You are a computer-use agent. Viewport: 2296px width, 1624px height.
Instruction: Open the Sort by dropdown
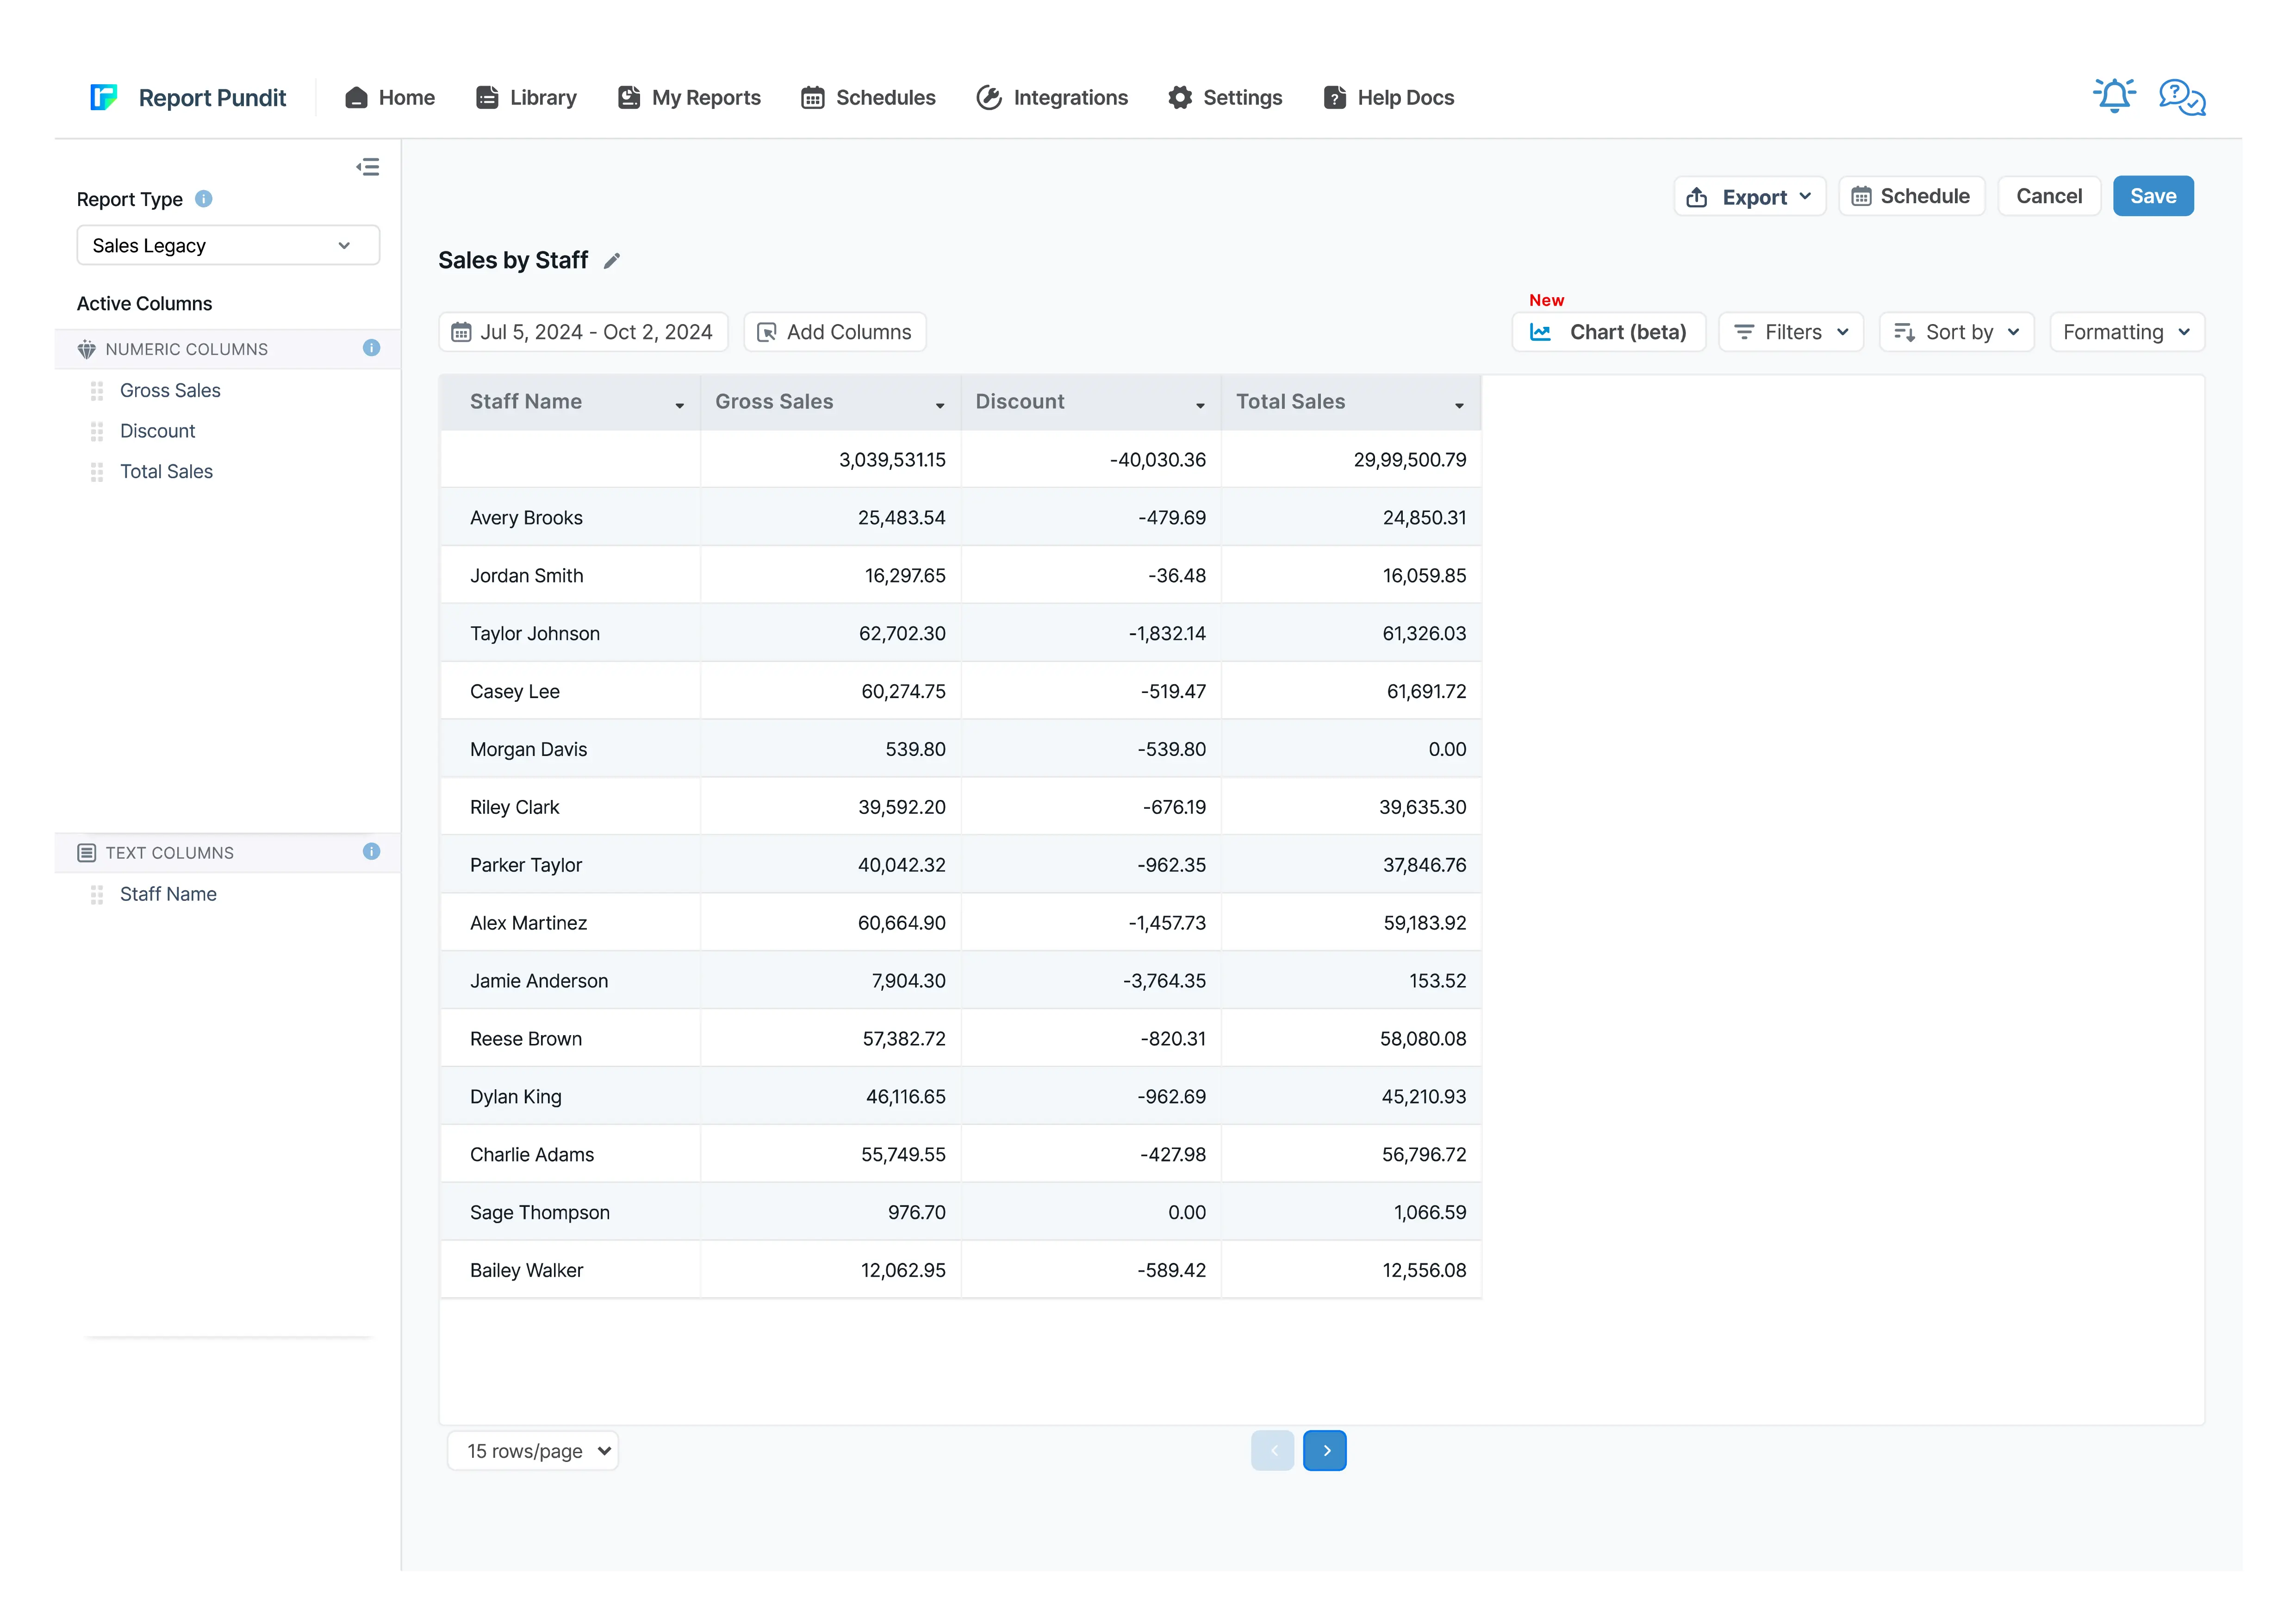tap(1956, 332)
